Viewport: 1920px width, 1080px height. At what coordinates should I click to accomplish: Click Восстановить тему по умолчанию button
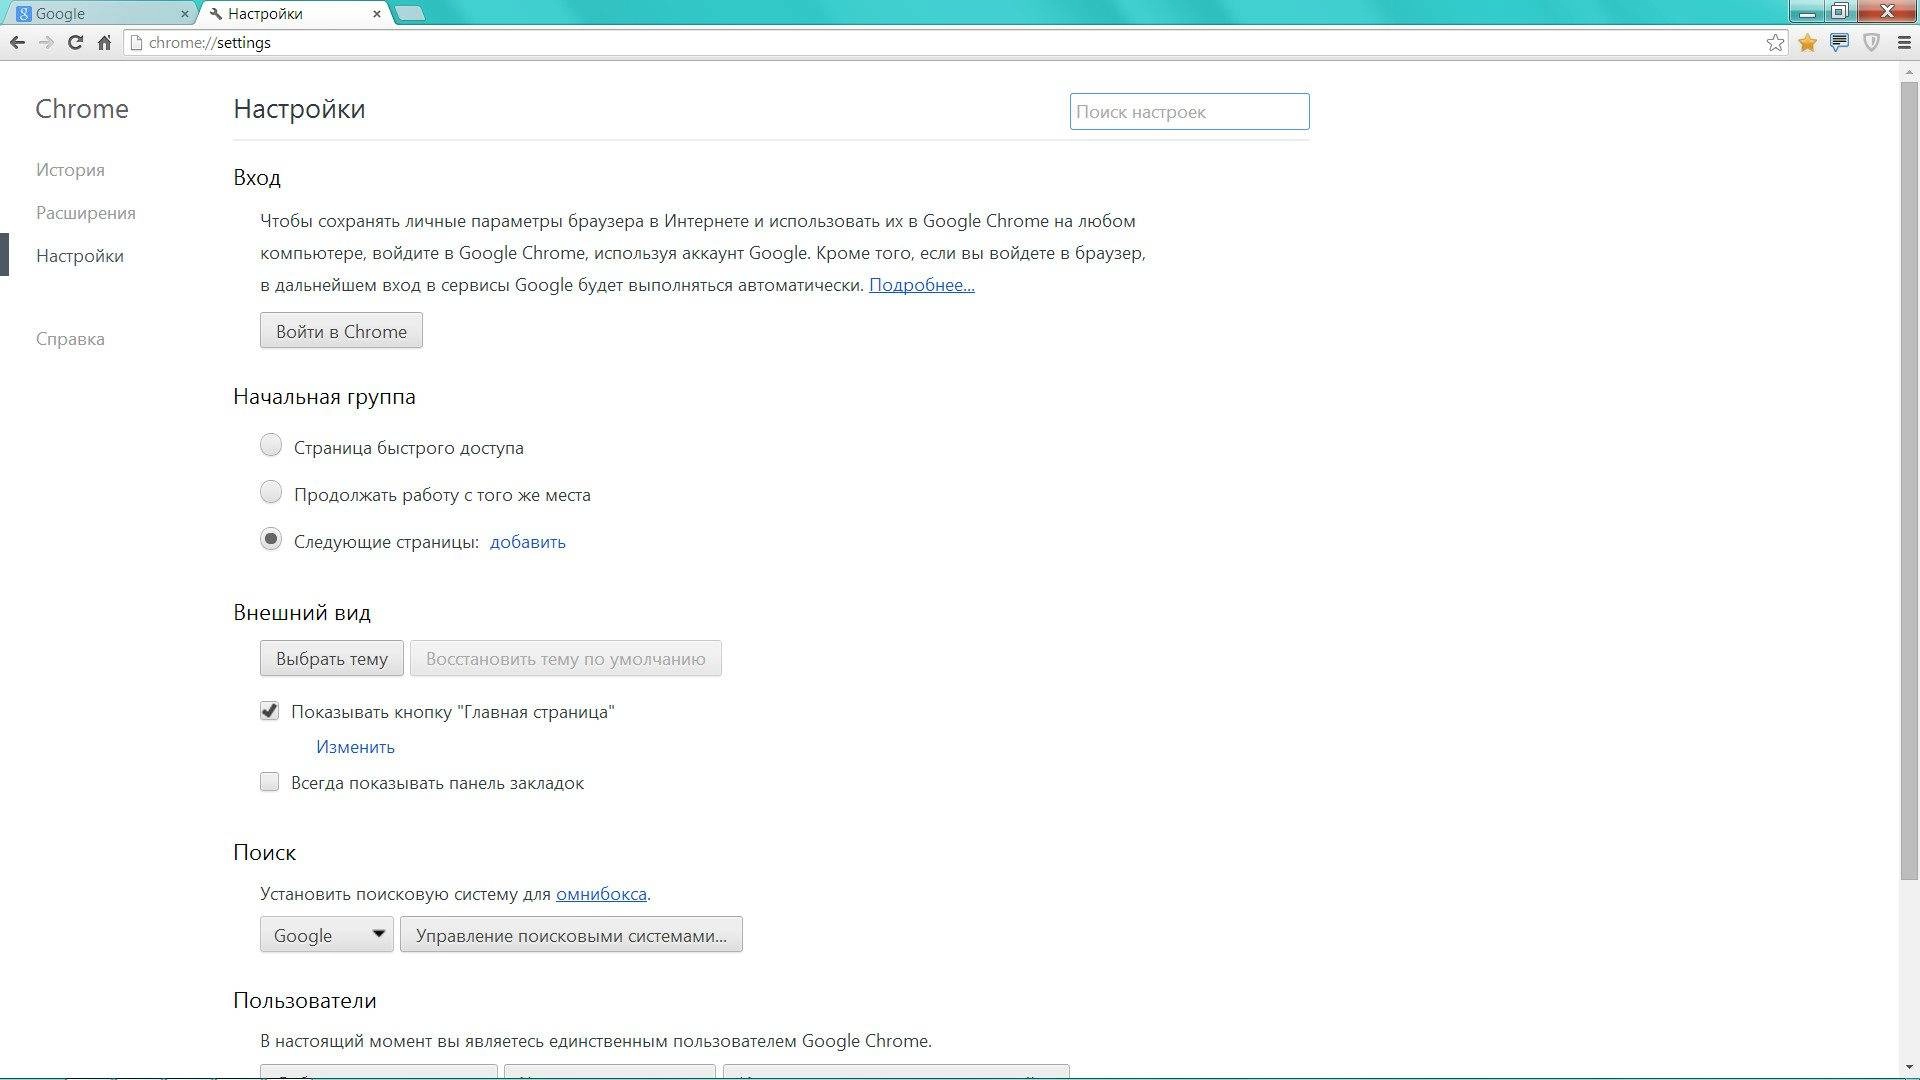[x=565, y=658]
